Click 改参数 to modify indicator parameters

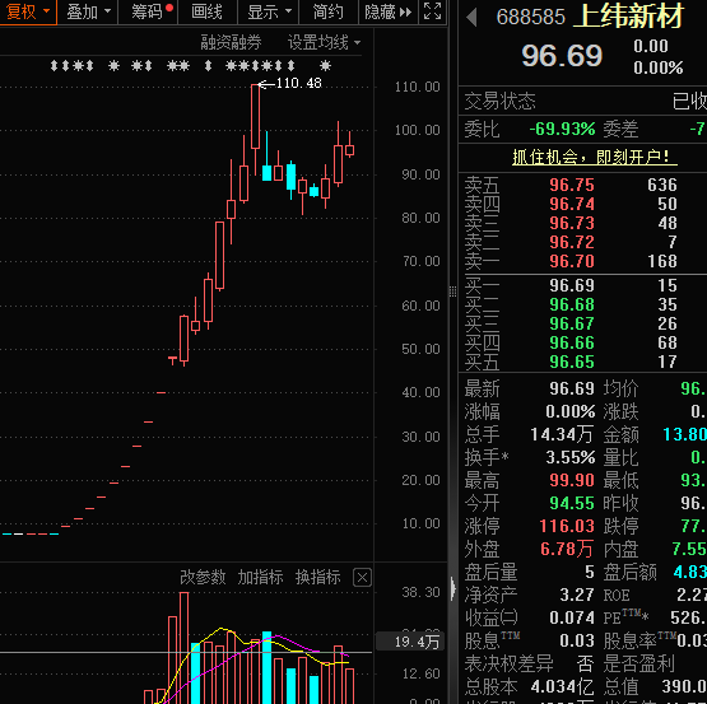(203, 578)
